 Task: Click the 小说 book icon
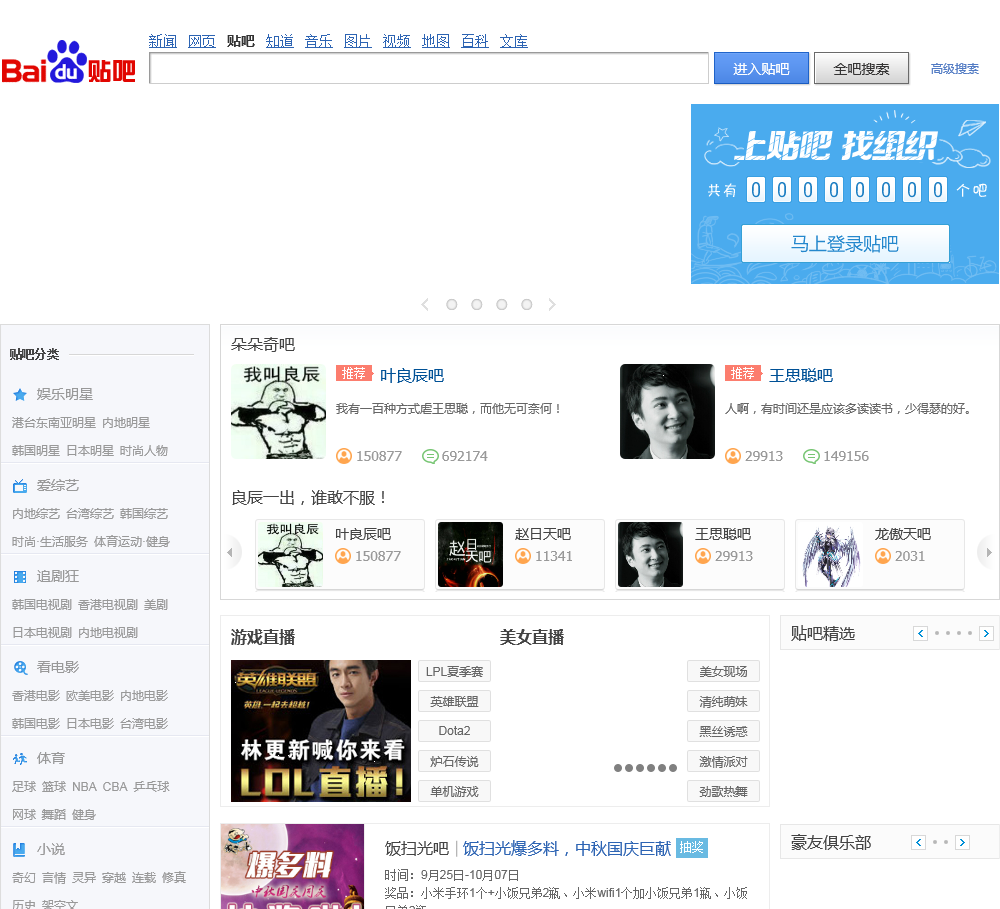[19, 850]
